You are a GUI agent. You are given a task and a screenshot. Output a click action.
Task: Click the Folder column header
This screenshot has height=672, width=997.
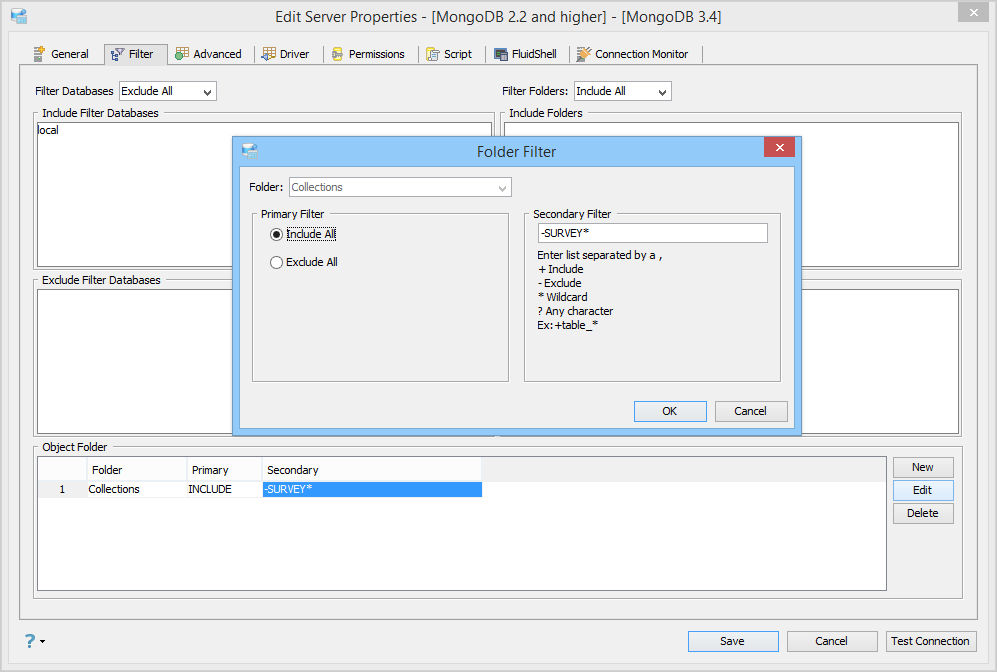tap(137, 470)
